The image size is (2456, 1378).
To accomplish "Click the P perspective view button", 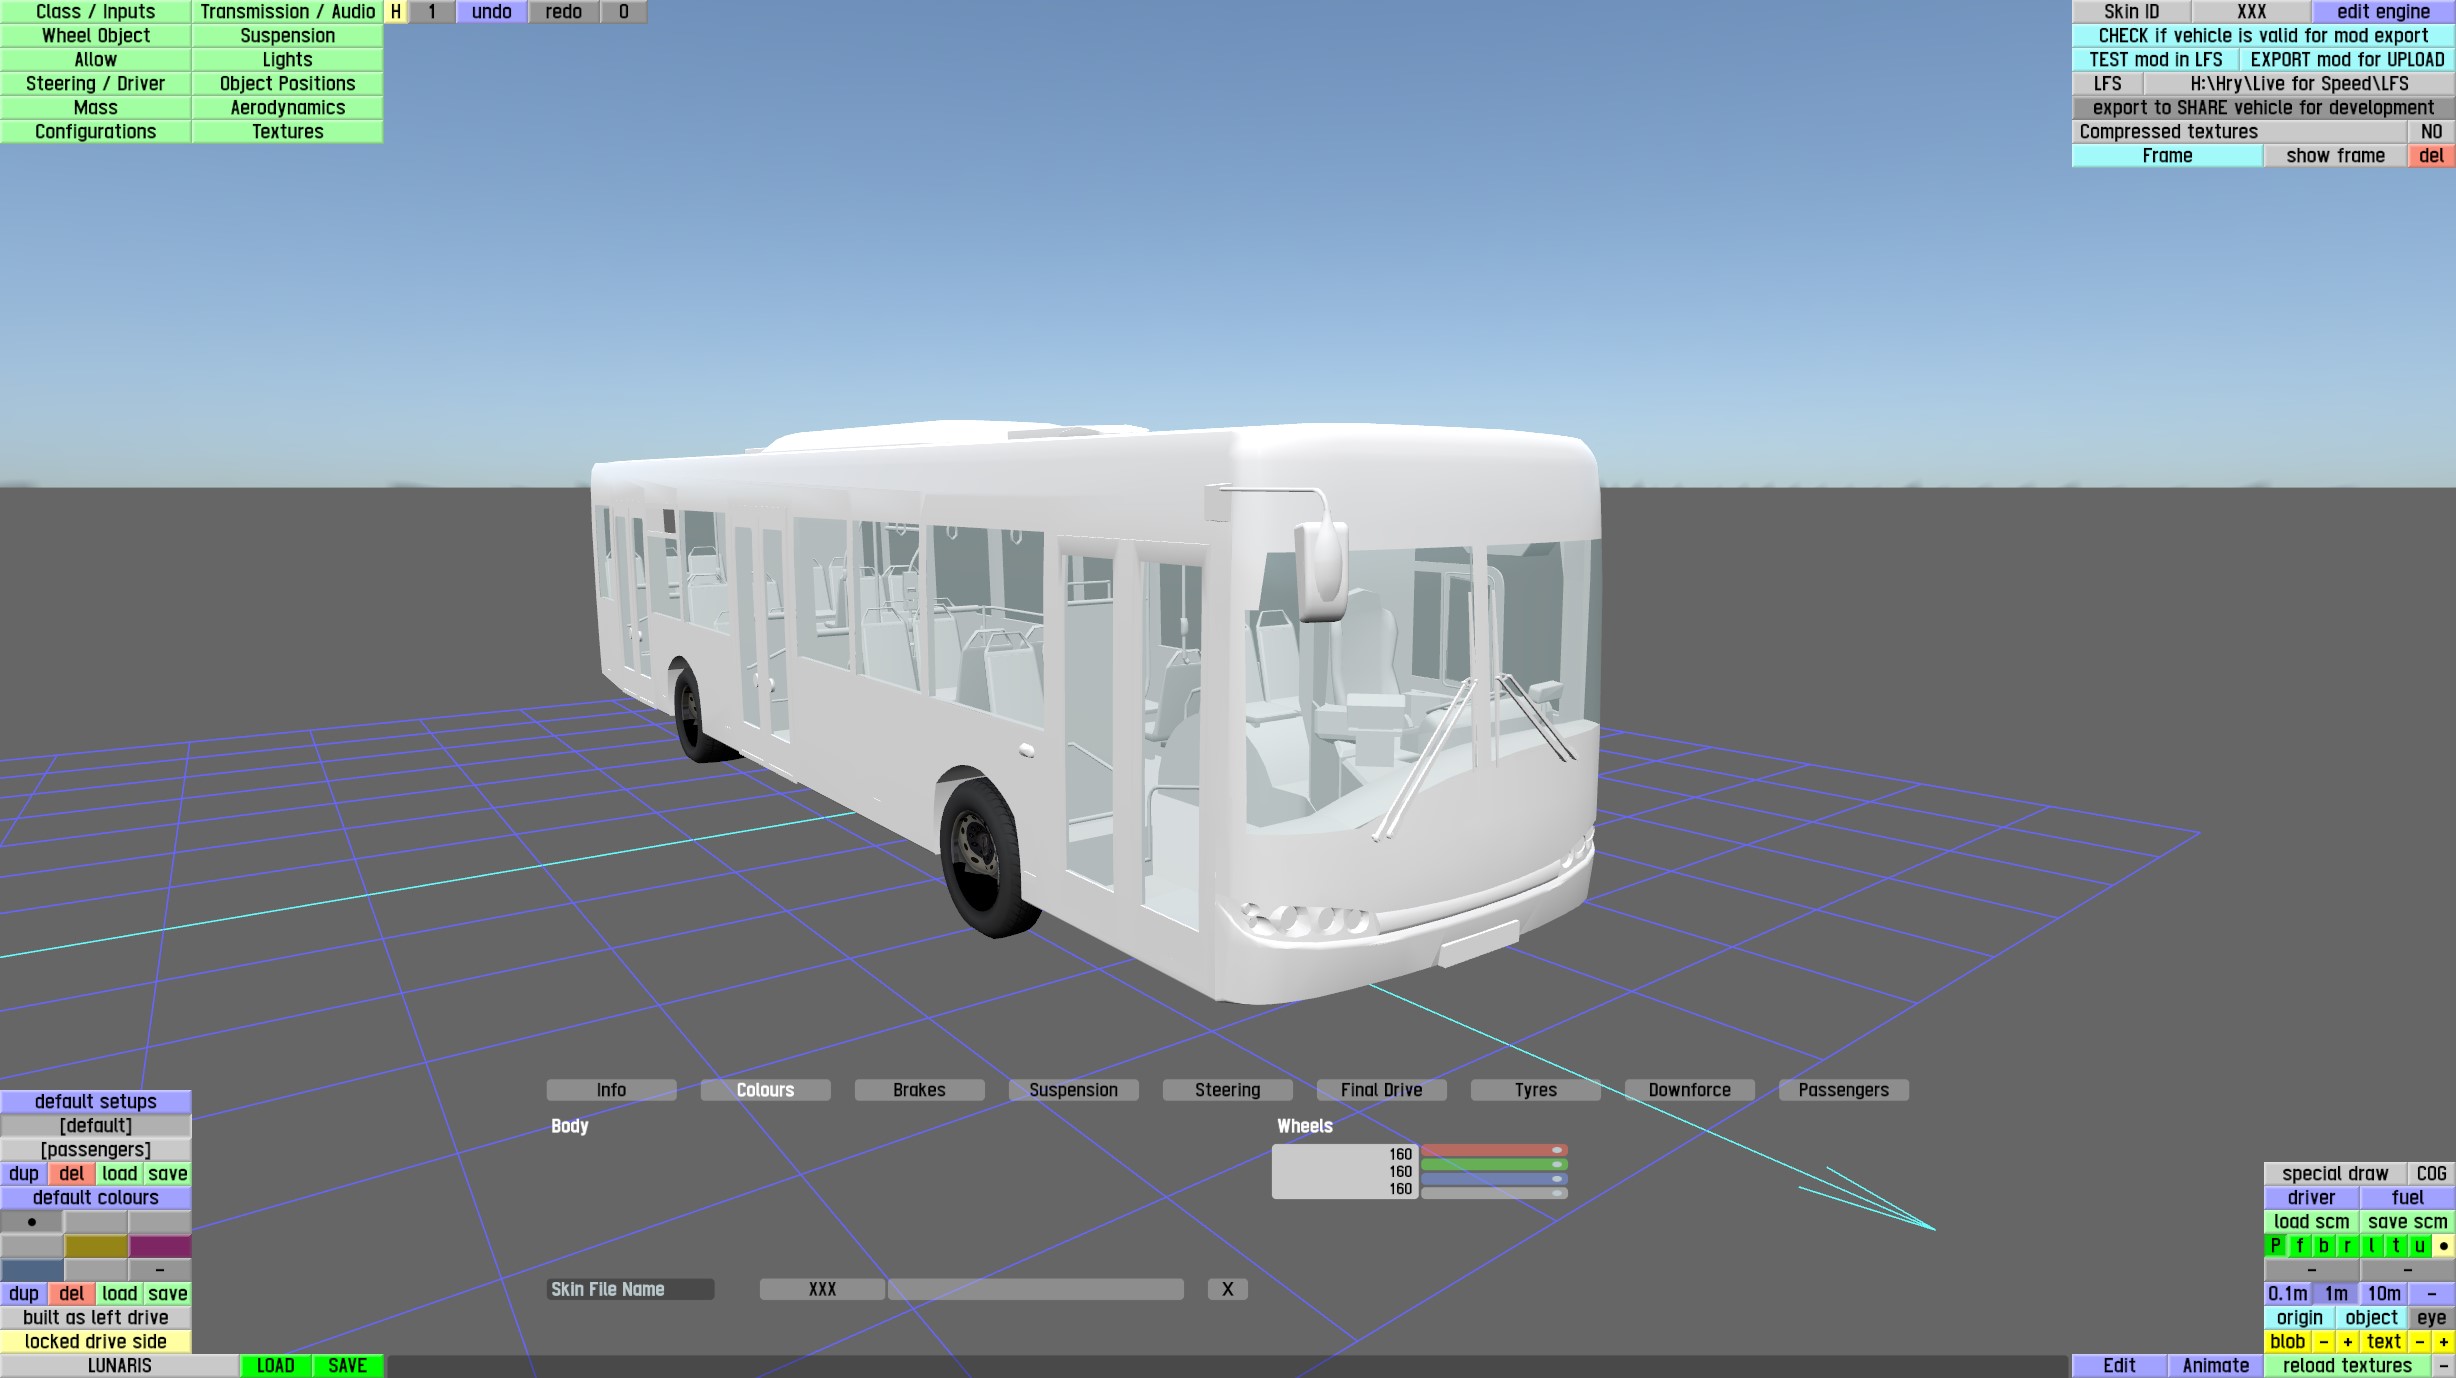I will (x=2276, y=1245).
